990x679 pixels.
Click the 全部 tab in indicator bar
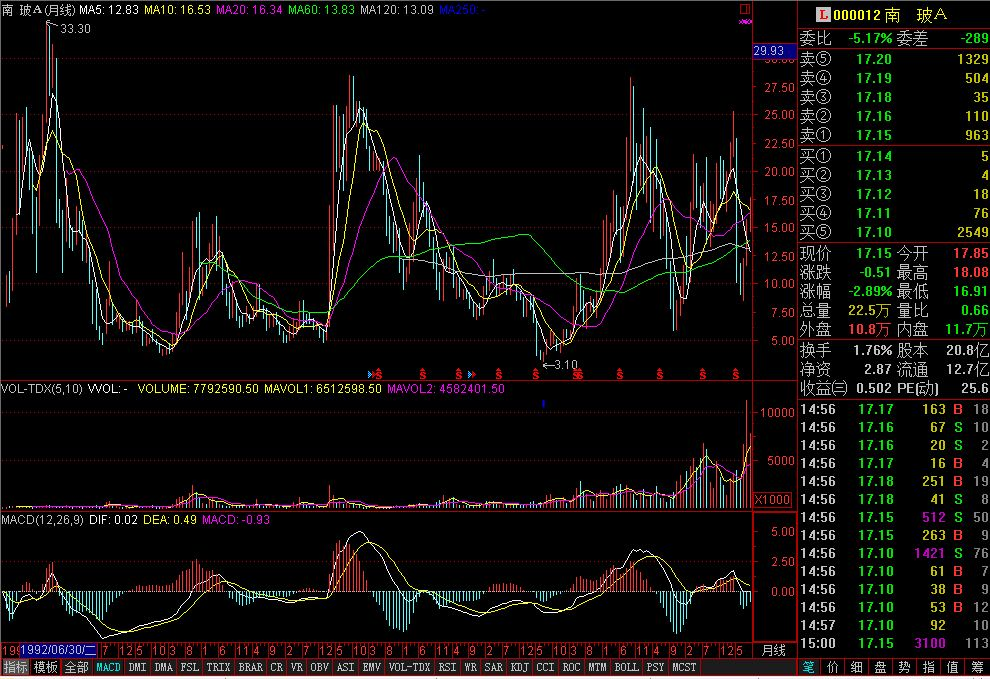click(x=76, y=667)
